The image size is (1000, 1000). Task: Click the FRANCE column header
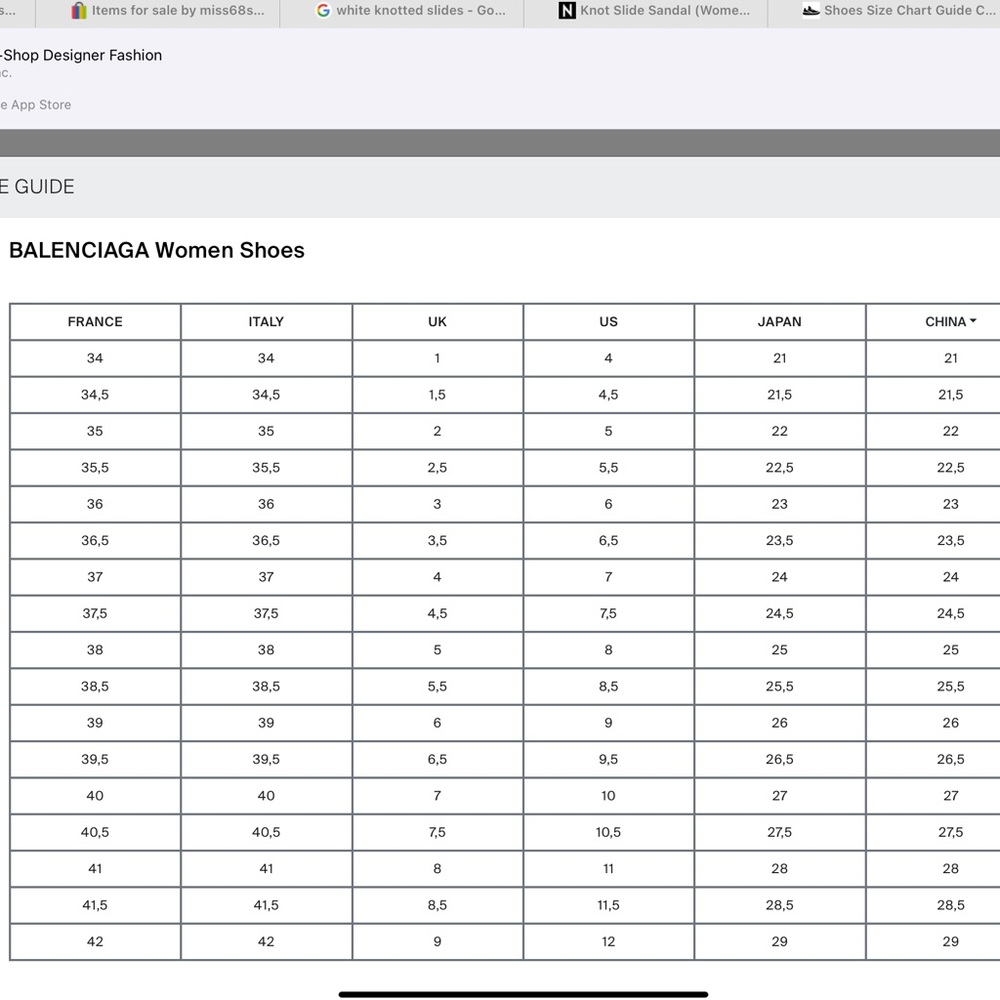point(95,322)
